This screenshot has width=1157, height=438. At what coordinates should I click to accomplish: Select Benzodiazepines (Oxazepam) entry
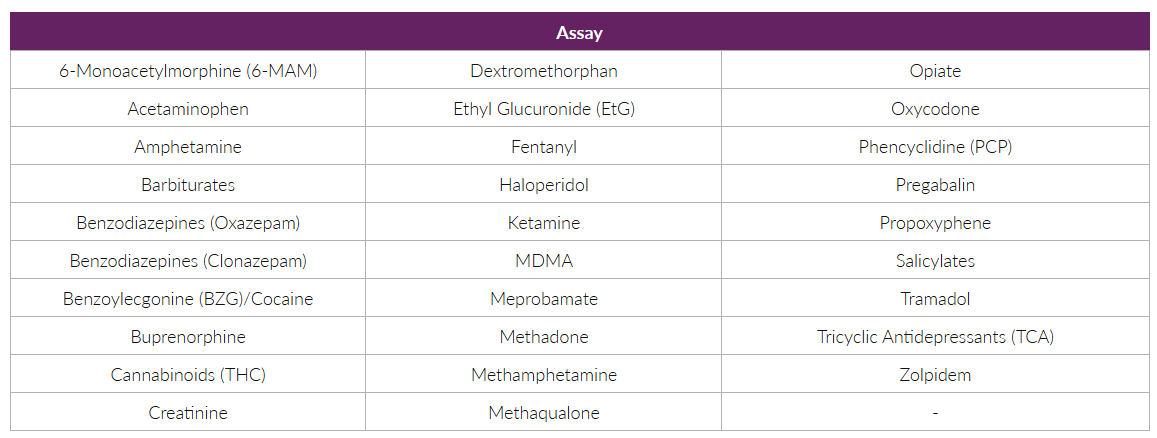[188, 223]
